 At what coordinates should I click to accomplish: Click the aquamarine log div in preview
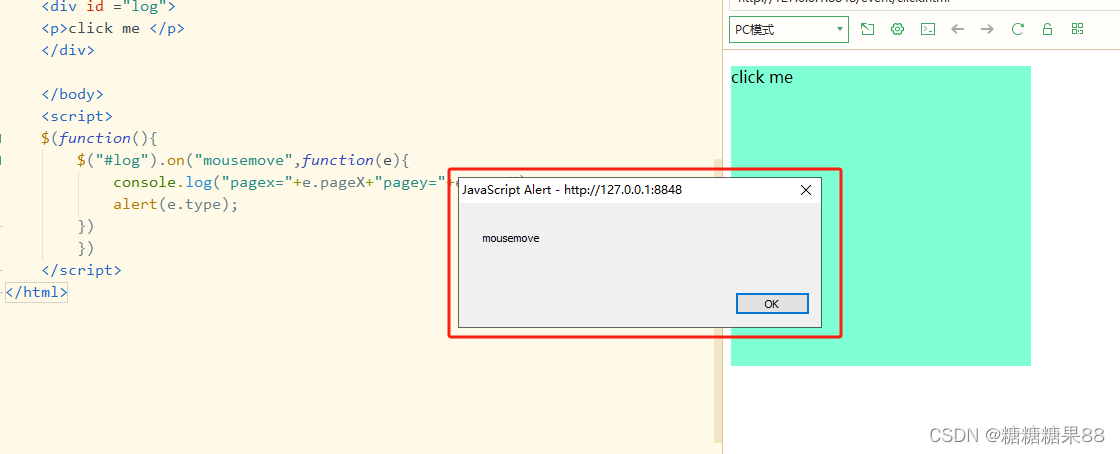click(x=881, y=216)
